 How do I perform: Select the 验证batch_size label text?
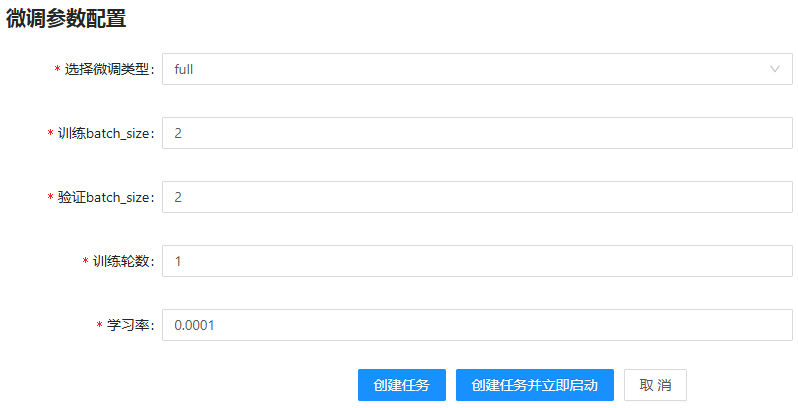(x=106, y=197)
